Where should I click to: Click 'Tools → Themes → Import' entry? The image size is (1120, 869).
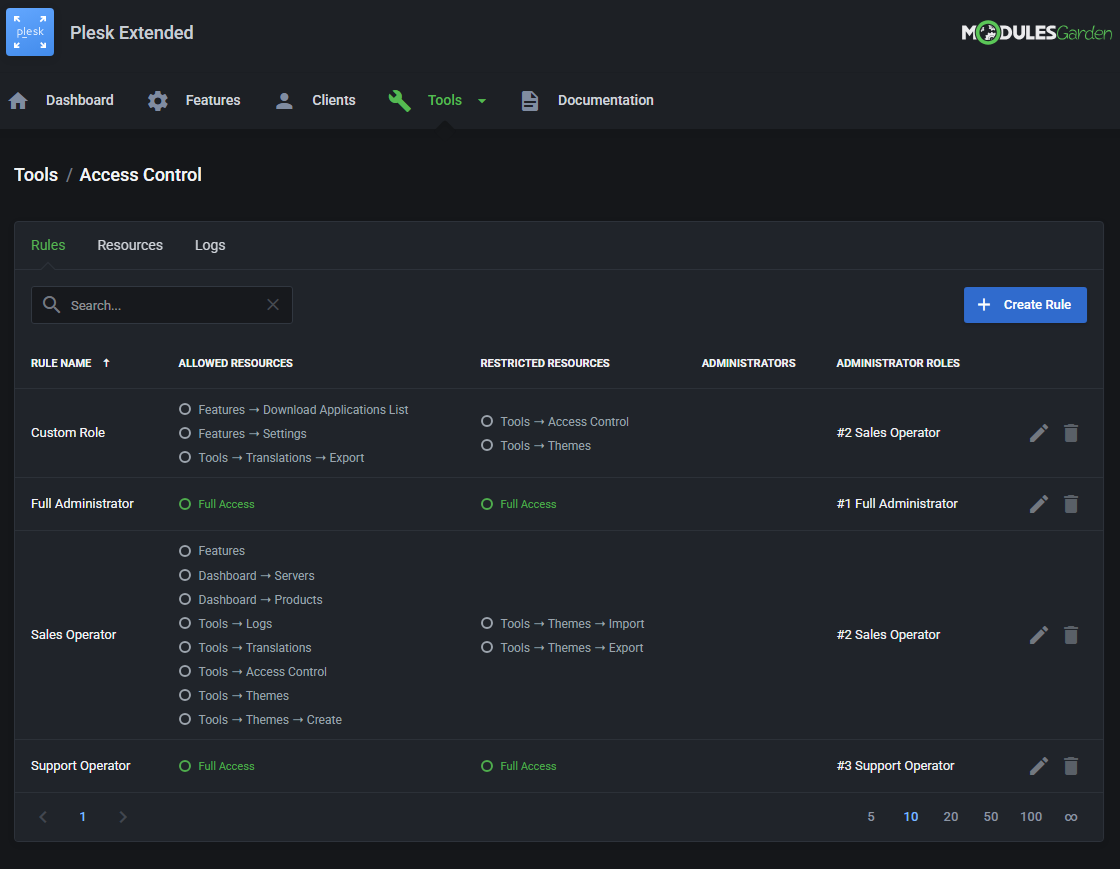point(572,624)
